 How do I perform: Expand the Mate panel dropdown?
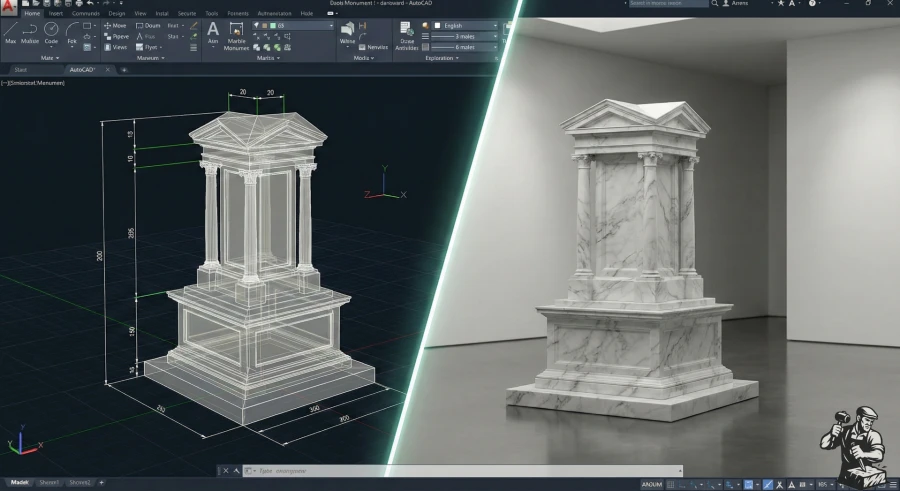coord(50,58)
